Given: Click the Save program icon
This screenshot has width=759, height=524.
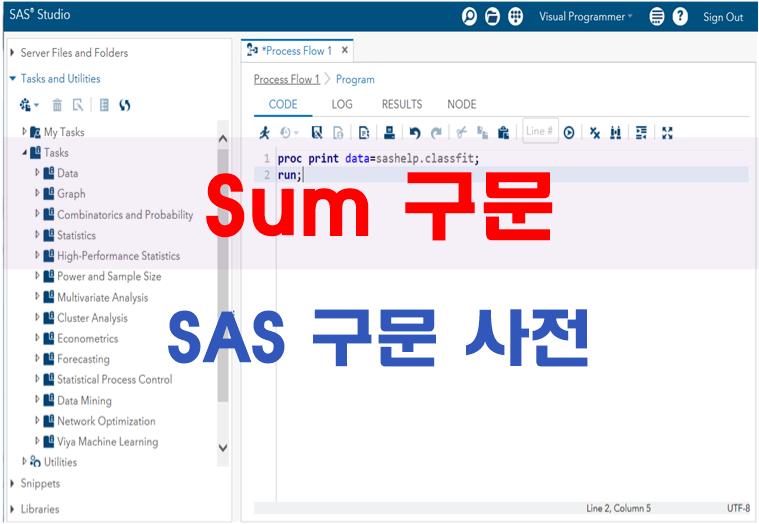Looking at the screenshot, I should (x=317, y=132).
